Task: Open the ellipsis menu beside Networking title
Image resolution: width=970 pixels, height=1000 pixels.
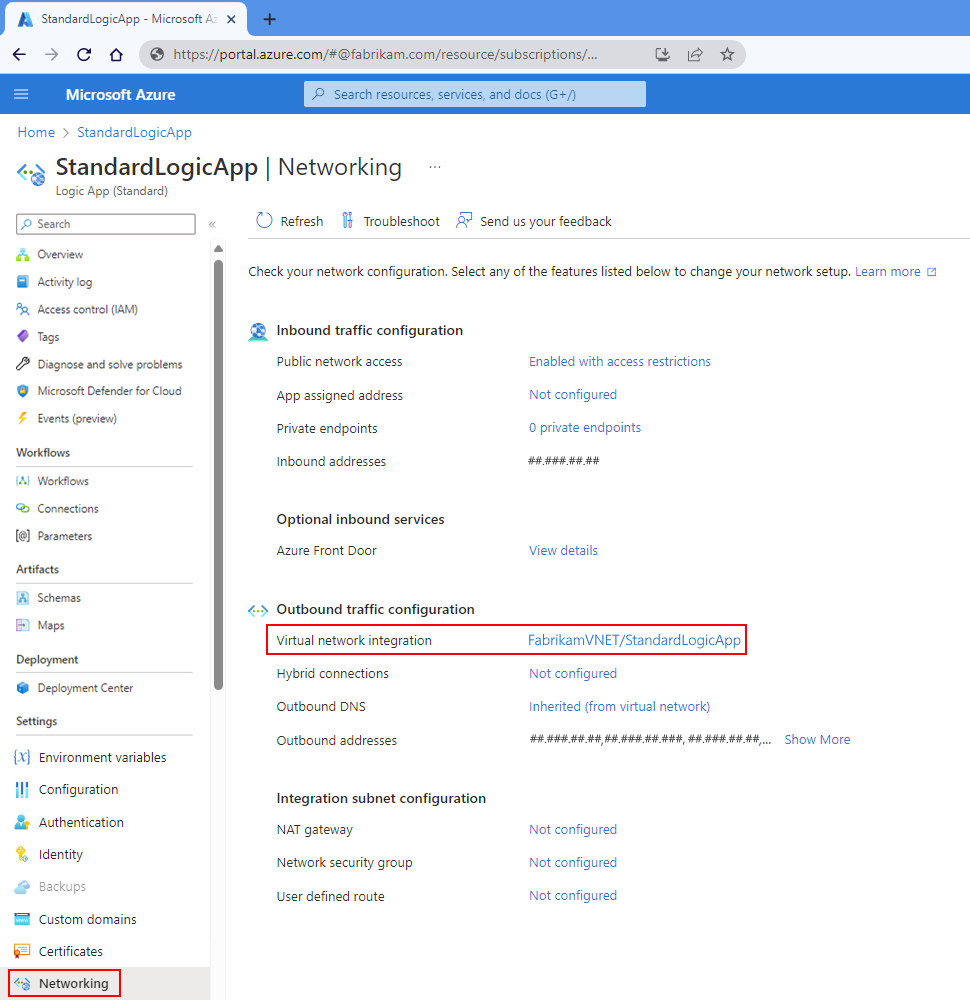Action: 434,168
